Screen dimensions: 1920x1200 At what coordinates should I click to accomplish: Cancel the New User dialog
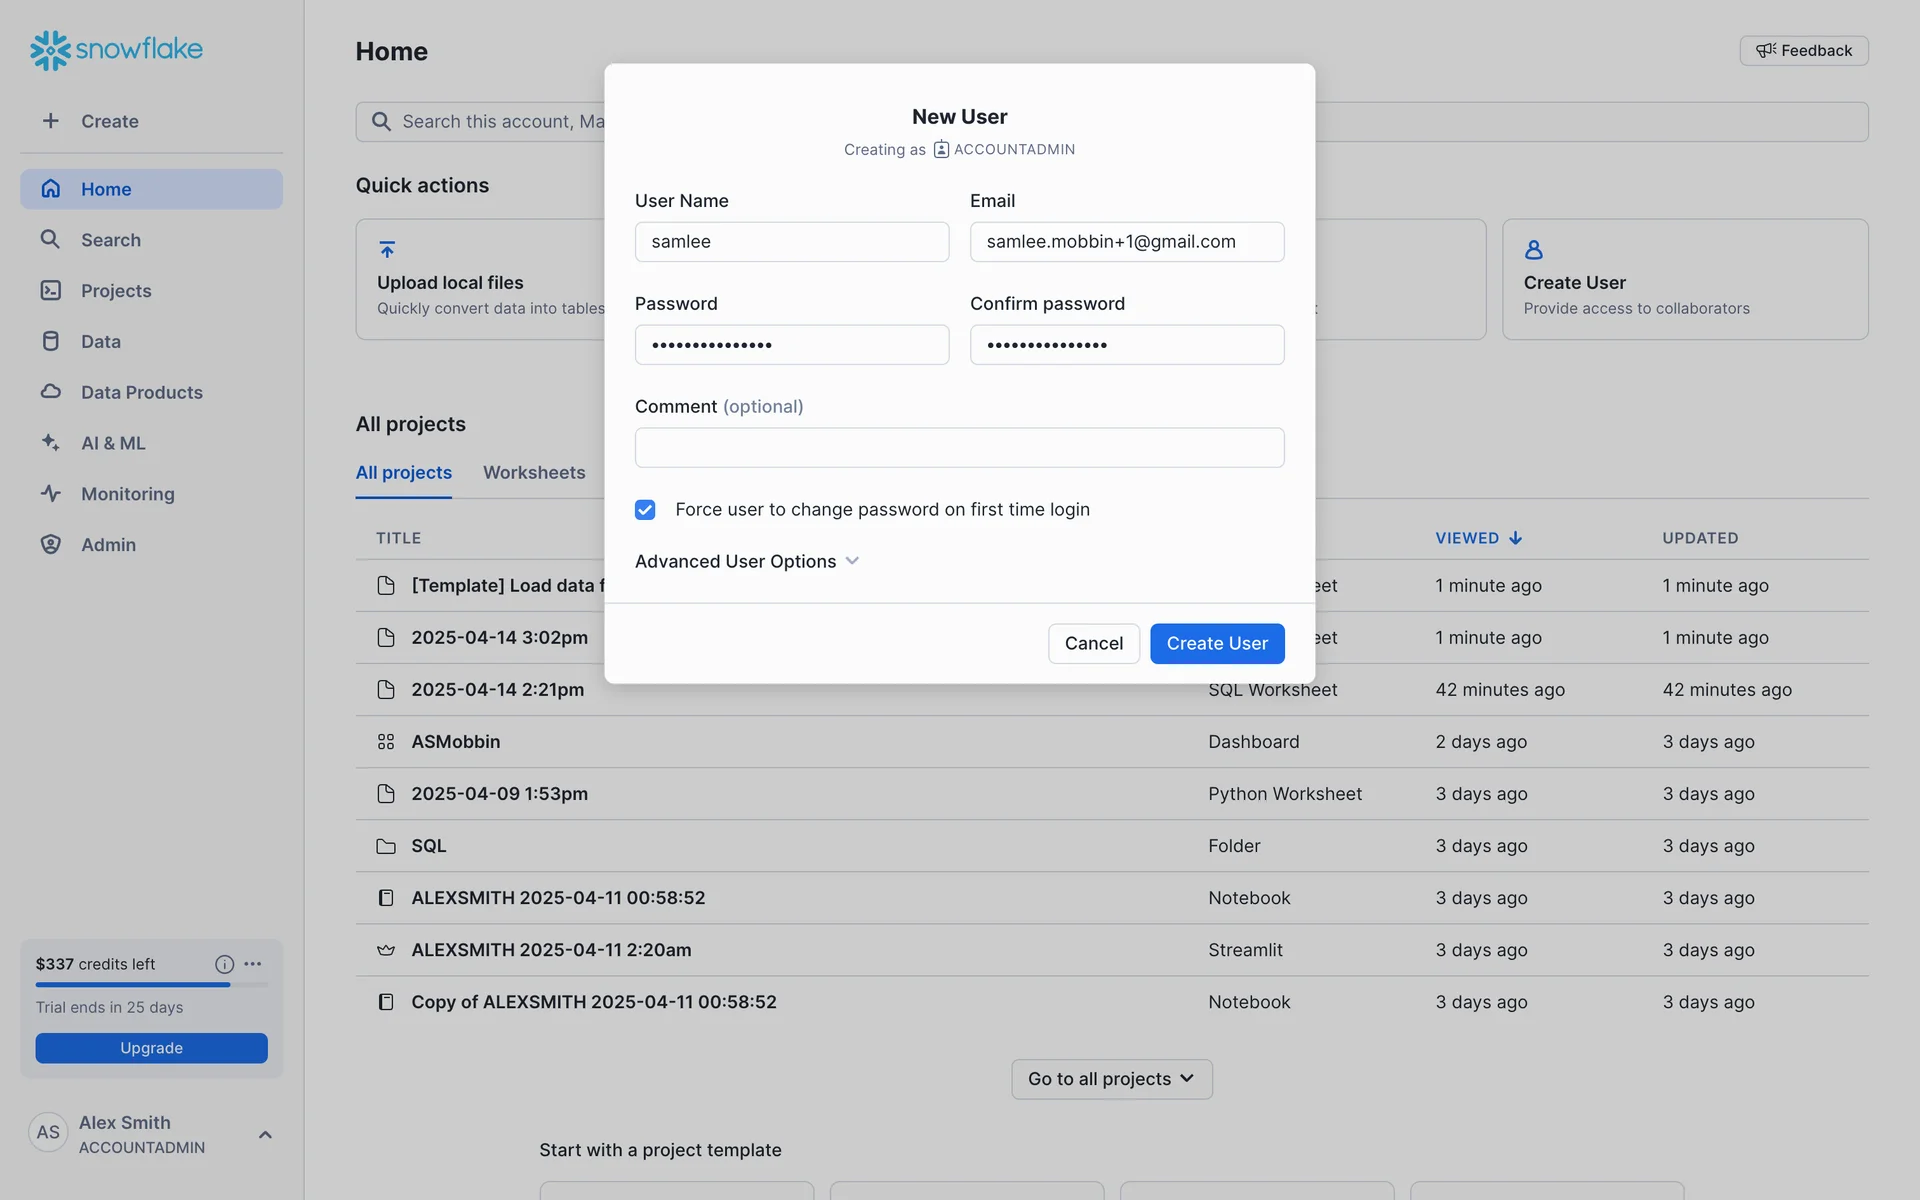click(x=1093, y=643)
